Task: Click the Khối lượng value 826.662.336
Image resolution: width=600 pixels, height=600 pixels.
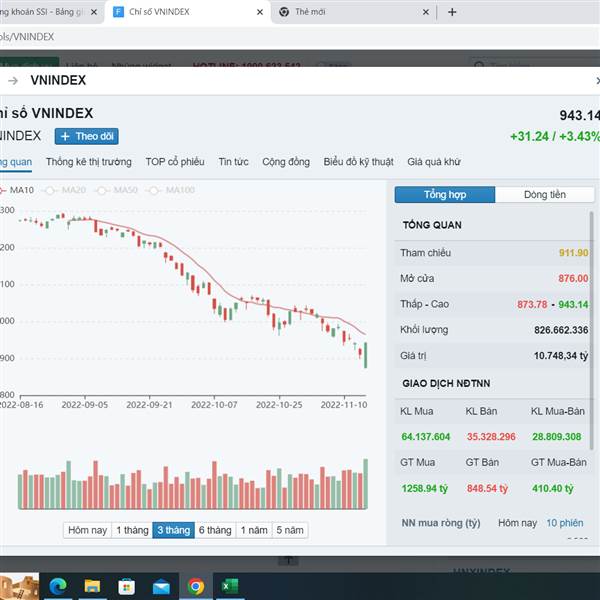Action: (561, 330)
